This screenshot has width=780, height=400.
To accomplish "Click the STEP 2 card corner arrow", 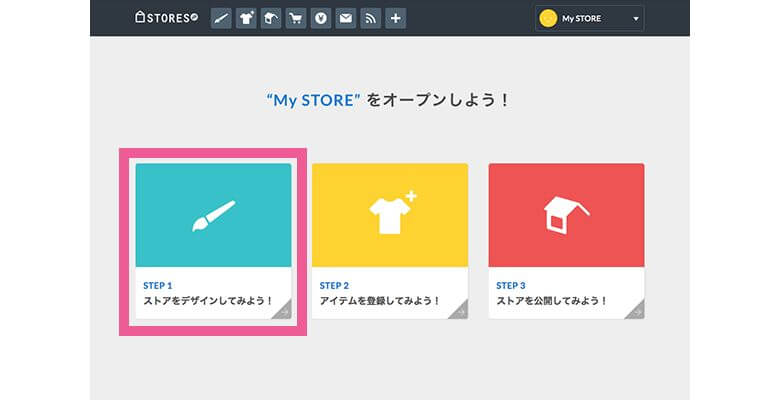I will tap(460, 312).
